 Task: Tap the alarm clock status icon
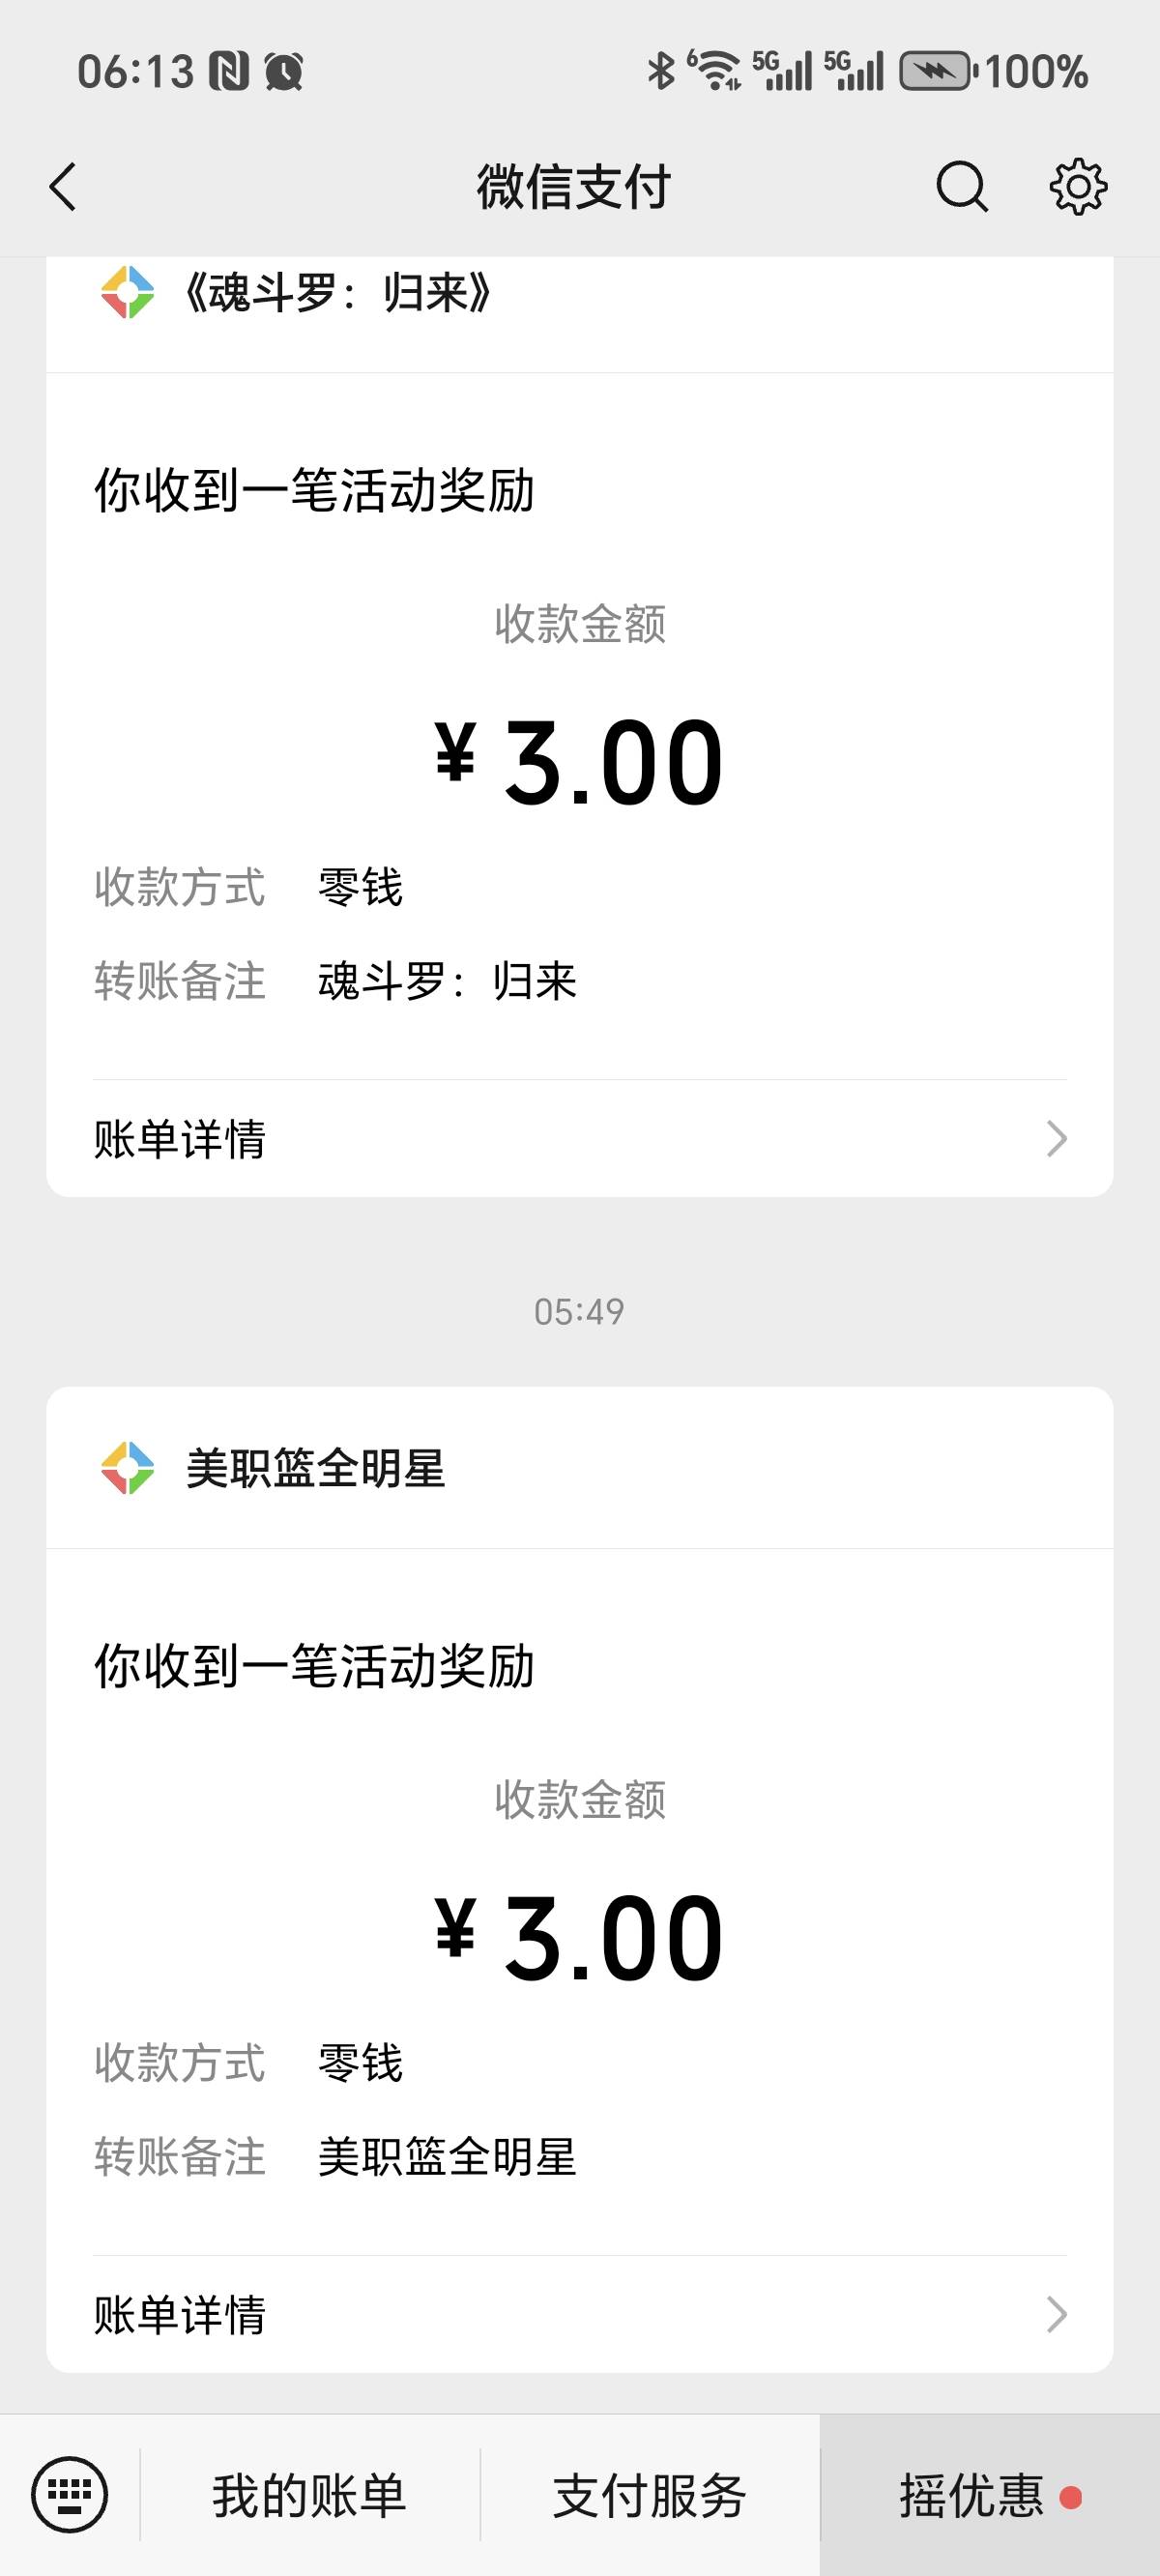click(284, 72)
